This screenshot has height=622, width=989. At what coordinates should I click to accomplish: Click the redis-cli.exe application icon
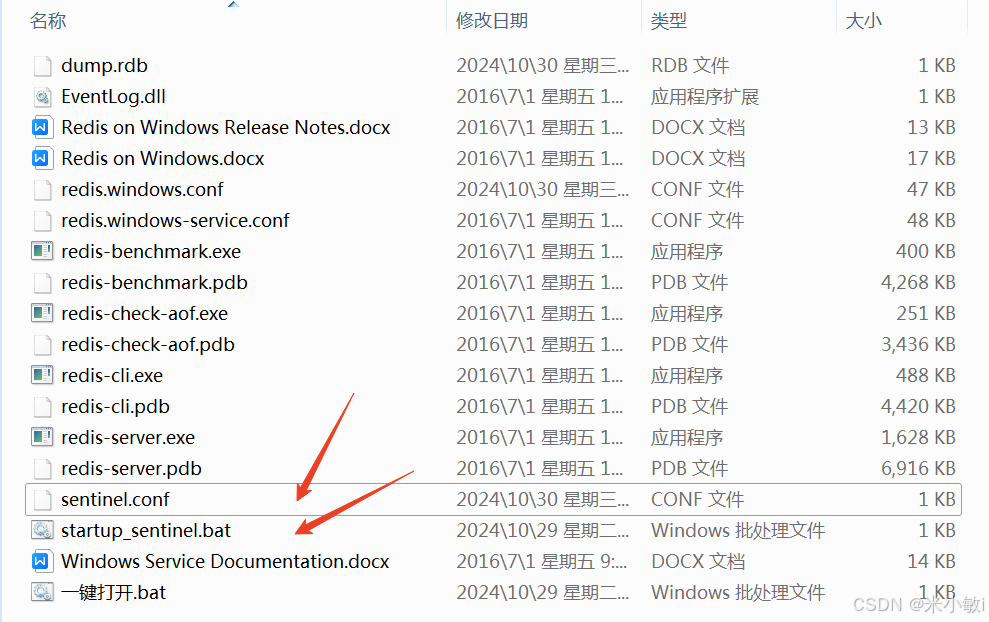coord(42,375)
